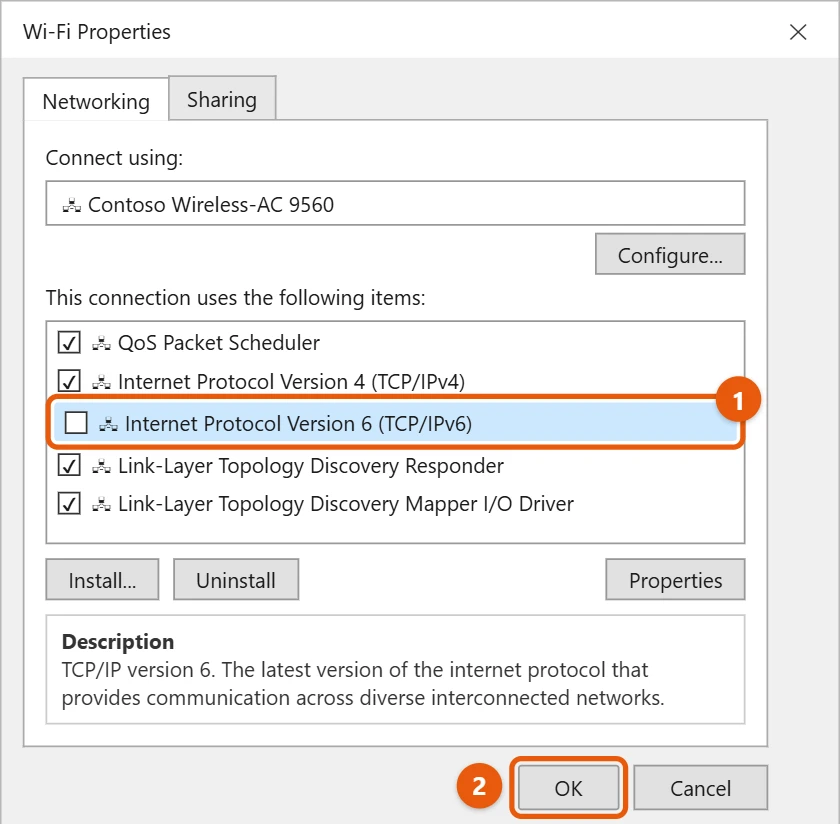Check the Internet Protocol Version 6 checkbox

click(x=76, y=423)
